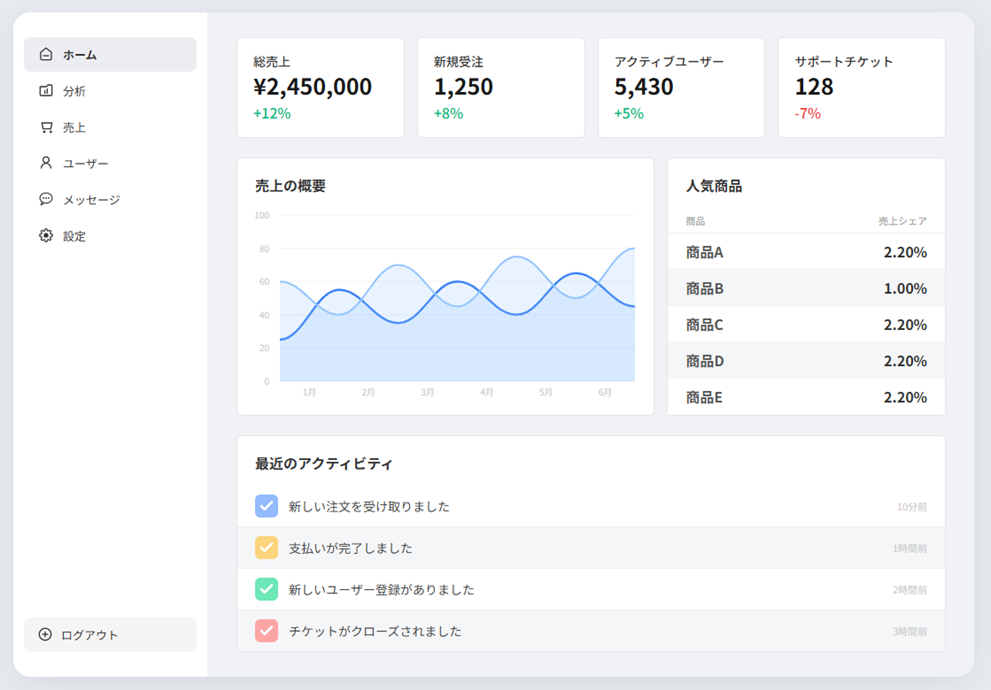Screen dimensions: 991x690
Task: Click the チケットがクローズされました activity text
Action: (x=375, y=631)
